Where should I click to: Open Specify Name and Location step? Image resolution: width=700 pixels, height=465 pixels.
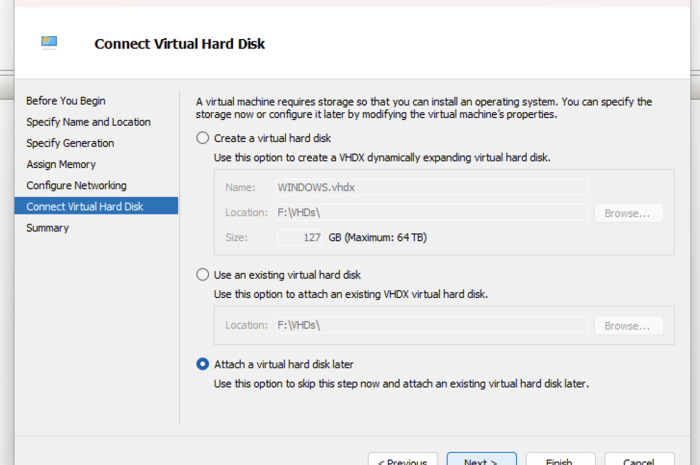click(x=88, y=122)
